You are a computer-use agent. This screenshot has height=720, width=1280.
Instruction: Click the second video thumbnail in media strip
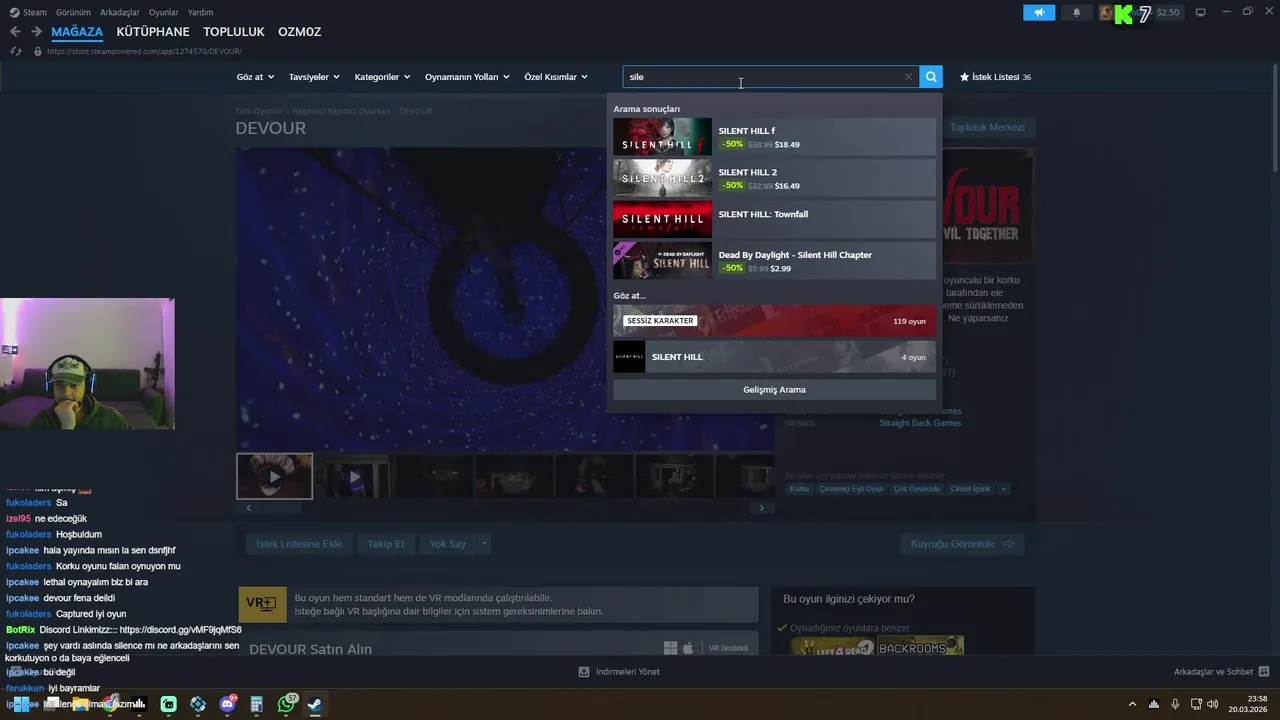[x=354, y=476]
